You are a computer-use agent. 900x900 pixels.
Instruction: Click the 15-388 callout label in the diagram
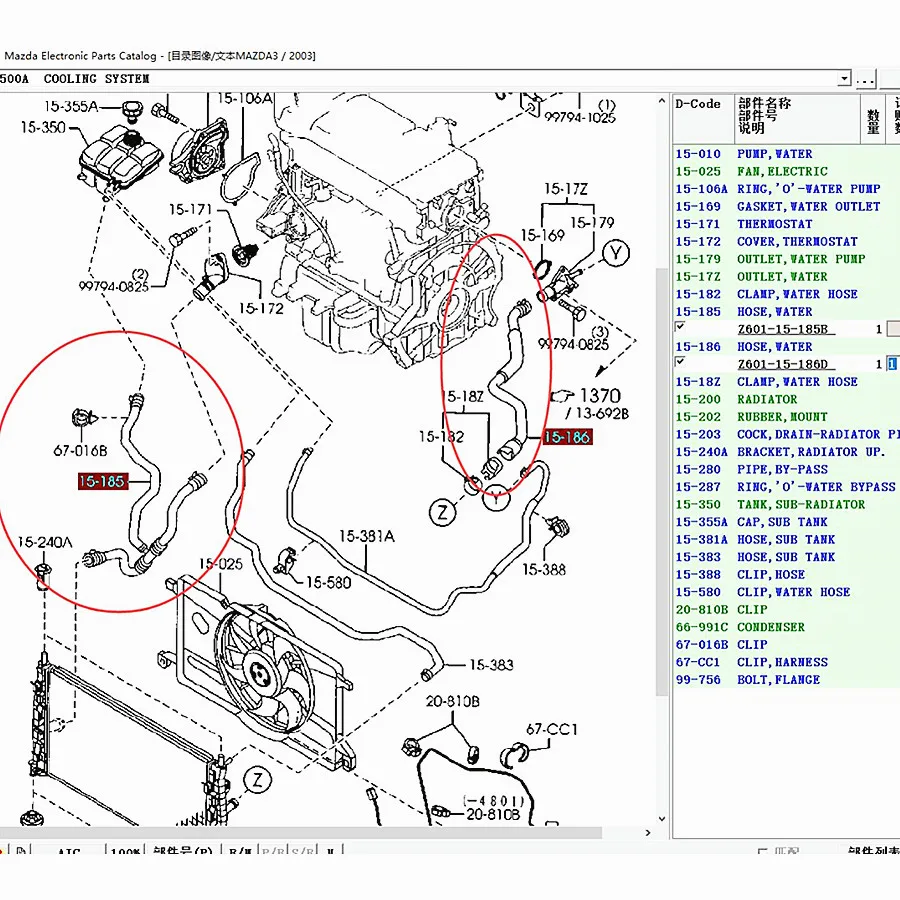544,569
